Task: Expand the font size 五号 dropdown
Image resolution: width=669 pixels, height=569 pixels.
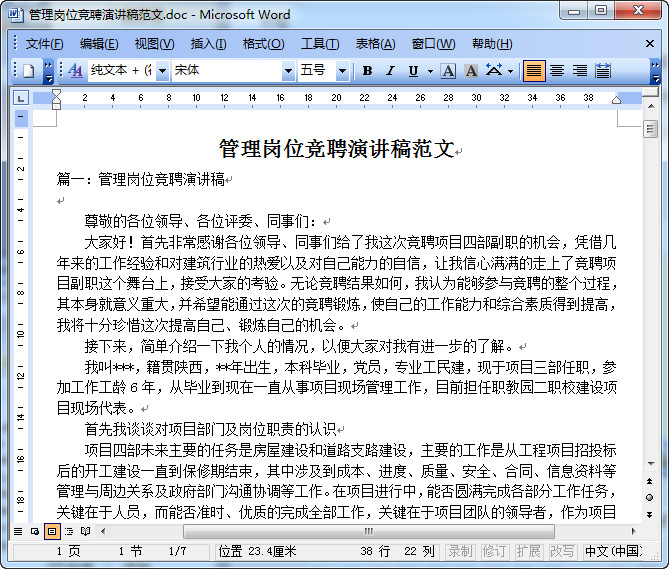Action: [x=342, y=71]
